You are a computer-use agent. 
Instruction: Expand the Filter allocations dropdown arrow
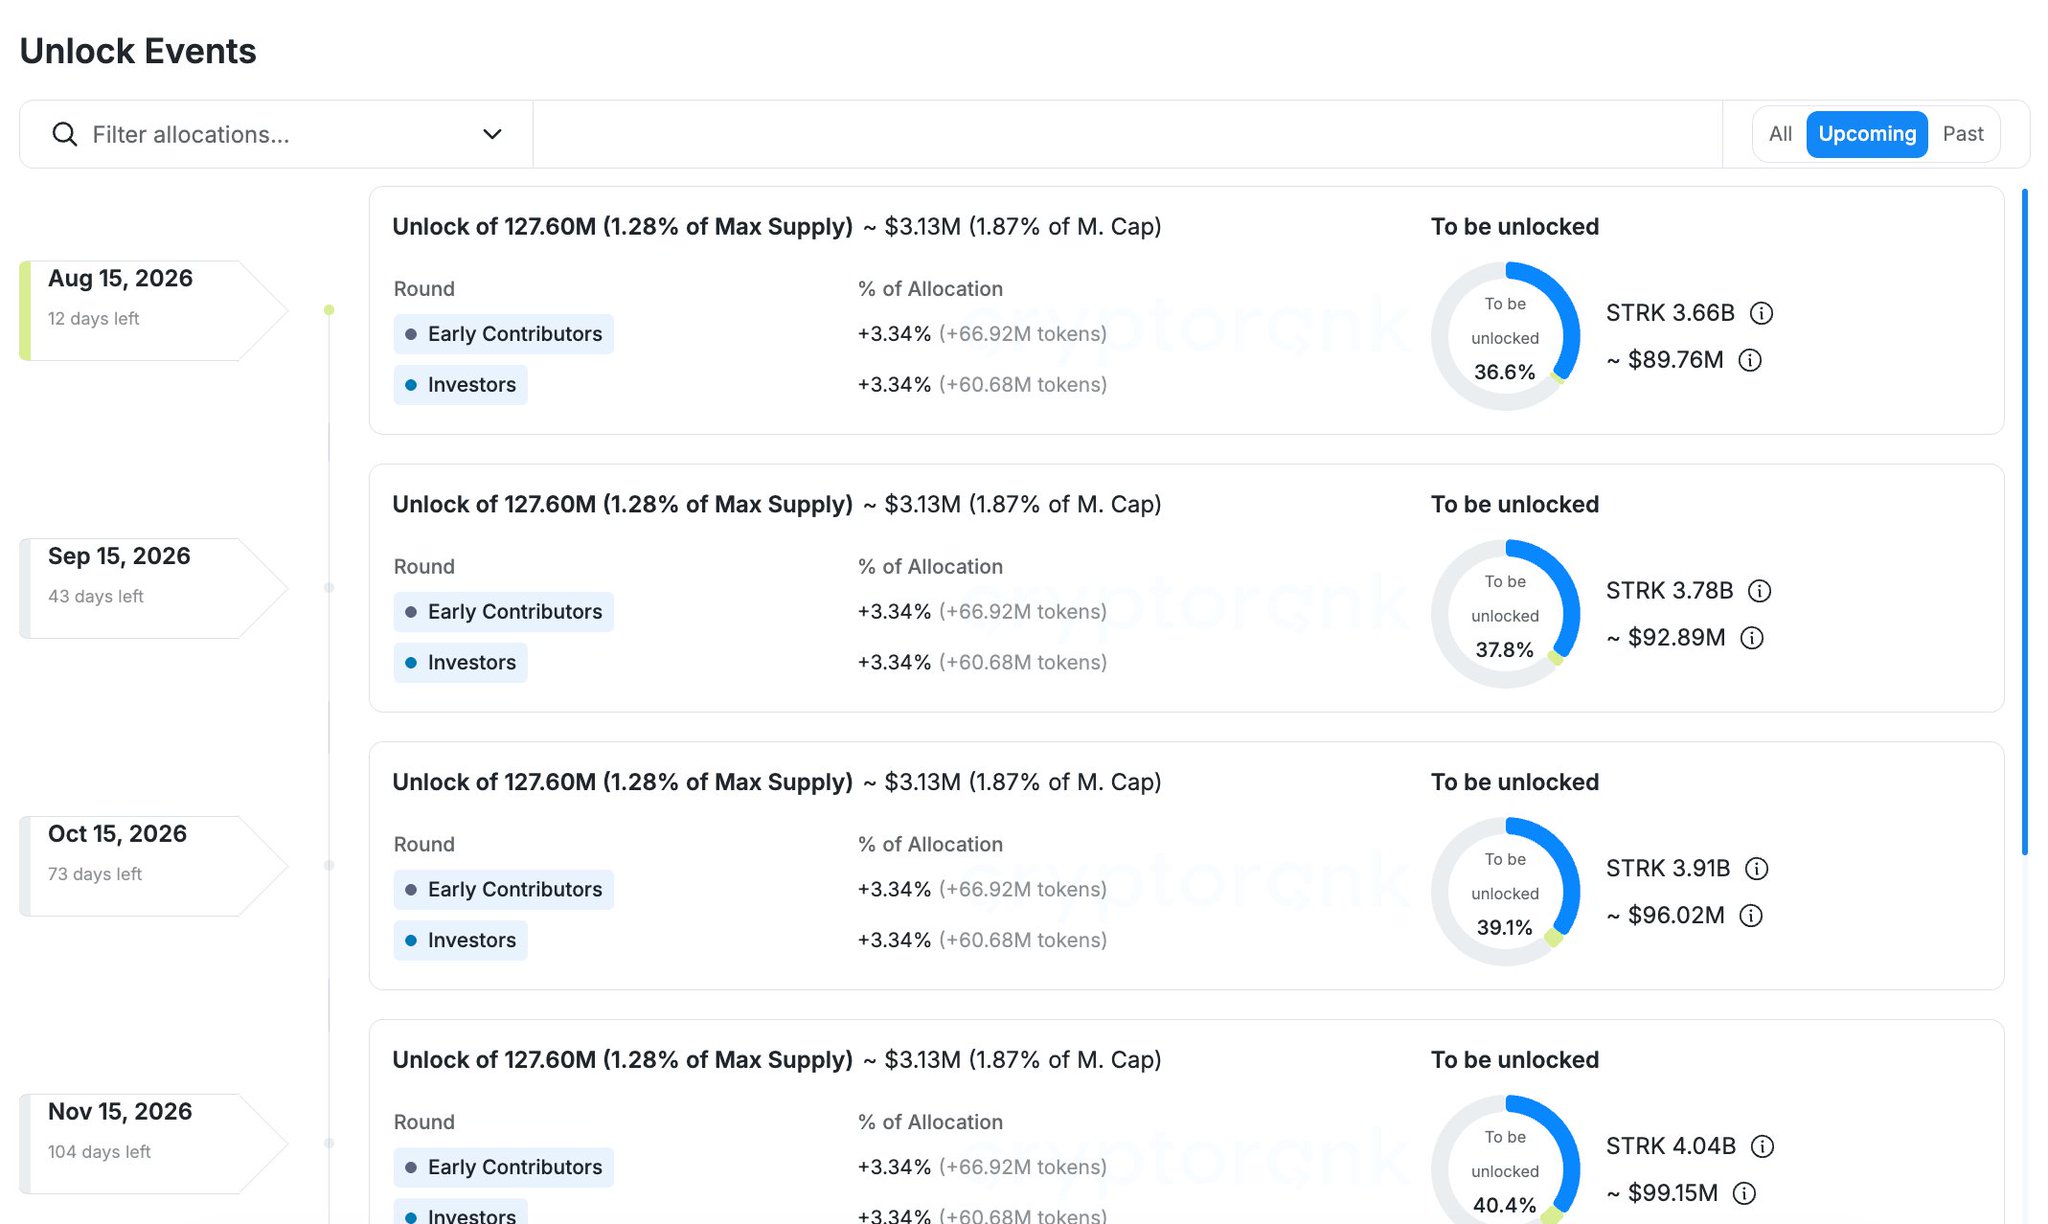pyautogui.click(x=492, y=134)
